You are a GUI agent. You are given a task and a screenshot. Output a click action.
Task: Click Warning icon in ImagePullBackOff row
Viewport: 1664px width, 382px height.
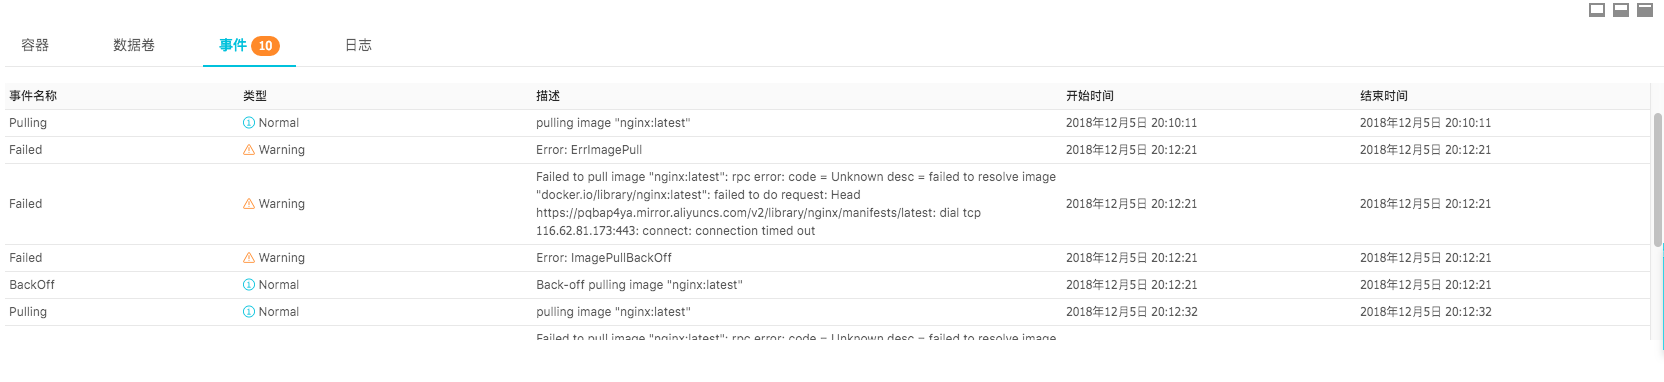click(249, 258)
